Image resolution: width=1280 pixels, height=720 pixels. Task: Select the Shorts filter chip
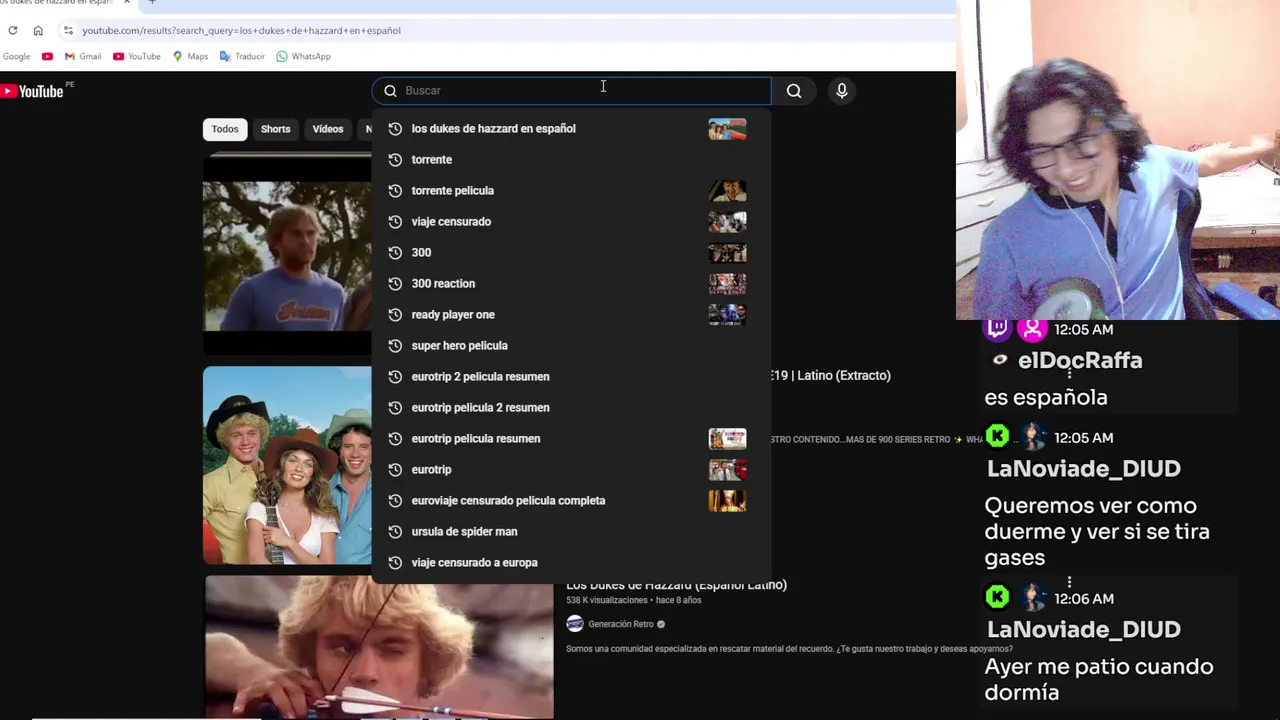(275, 129)
